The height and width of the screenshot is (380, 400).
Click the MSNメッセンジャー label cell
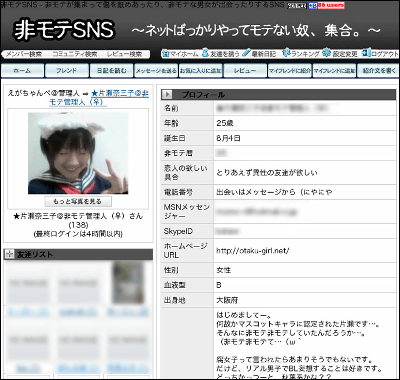click(x=187, y=212)
